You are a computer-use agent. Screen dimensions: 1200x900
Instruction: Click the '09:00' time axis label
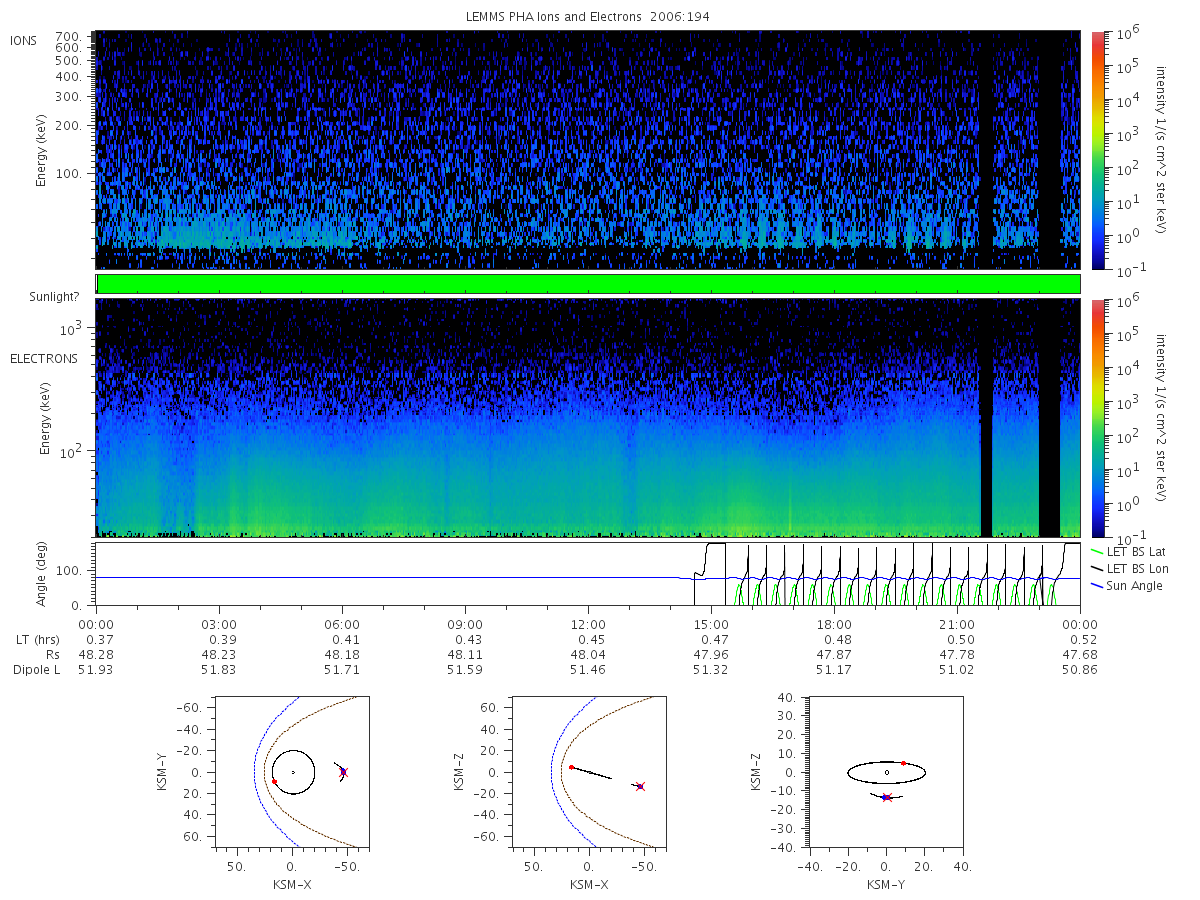pyautogui.click(x=465, y=624)
